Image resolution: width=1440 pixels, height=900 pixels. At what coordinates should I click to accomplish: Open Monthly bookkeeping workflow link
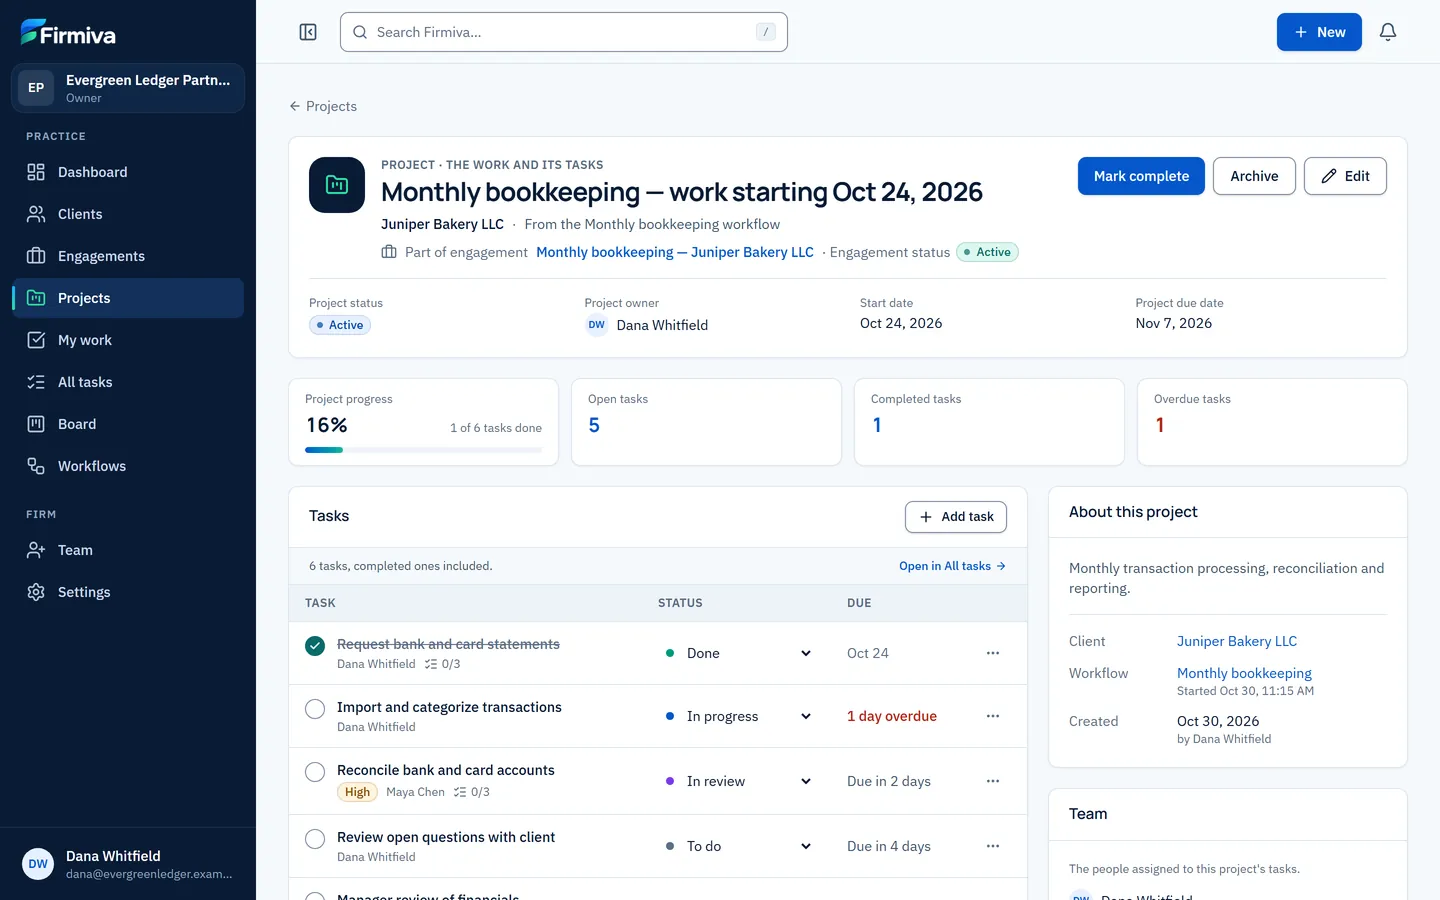coord(1244,673)
